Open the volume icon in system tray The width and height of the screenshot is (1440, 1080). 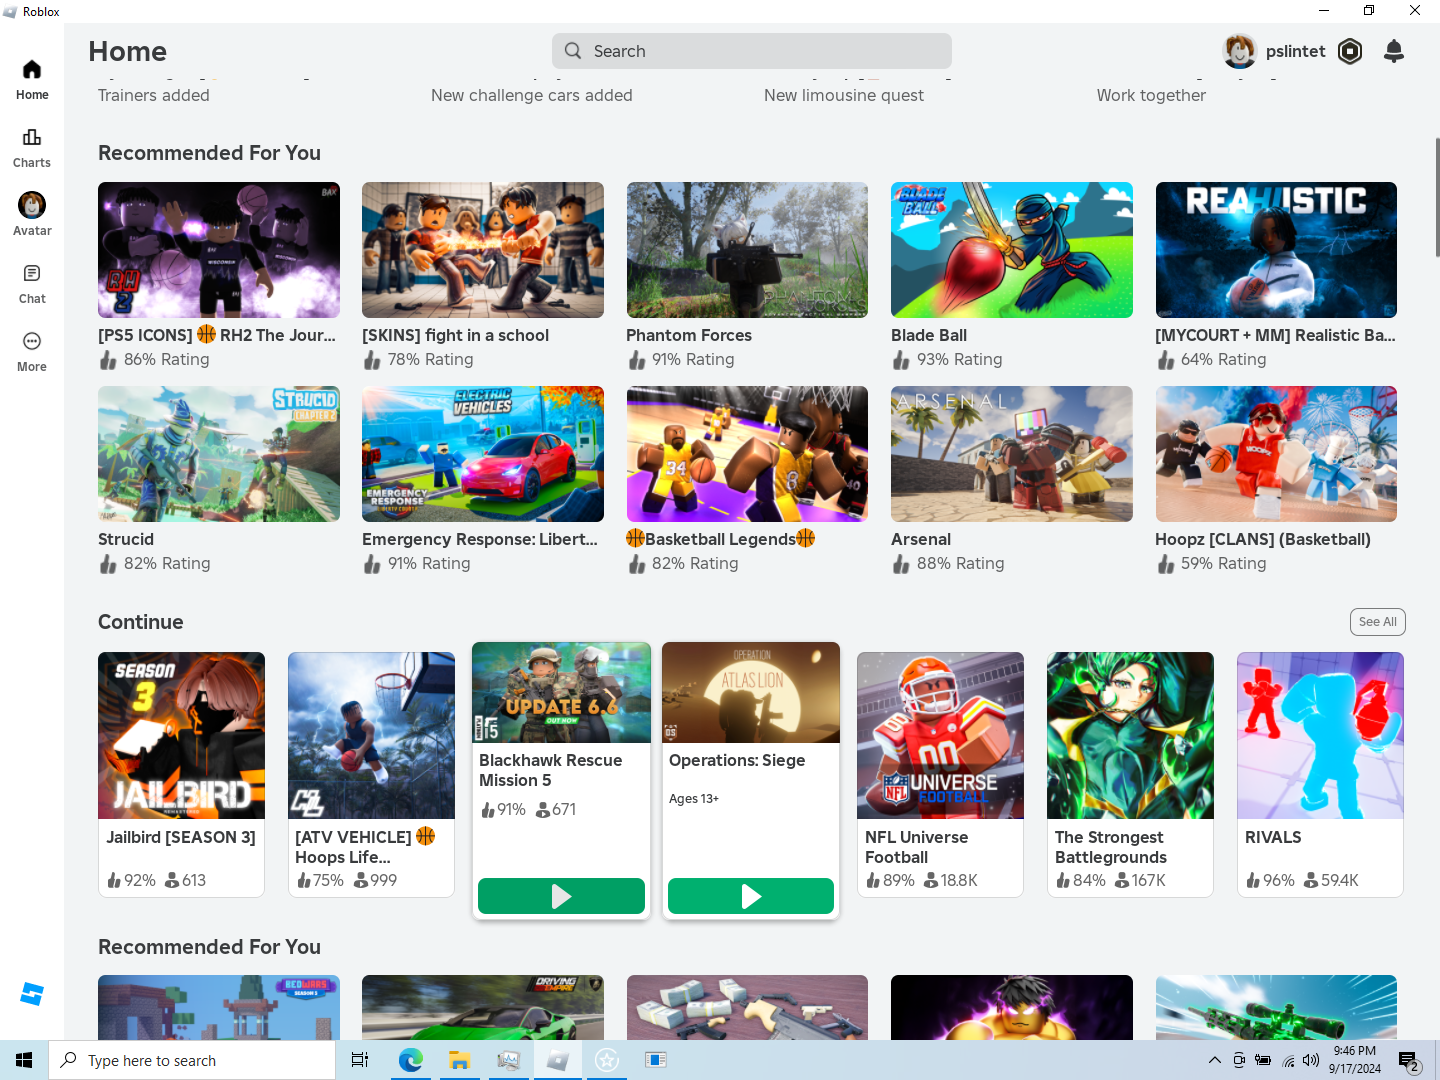pos(1311,1060)
